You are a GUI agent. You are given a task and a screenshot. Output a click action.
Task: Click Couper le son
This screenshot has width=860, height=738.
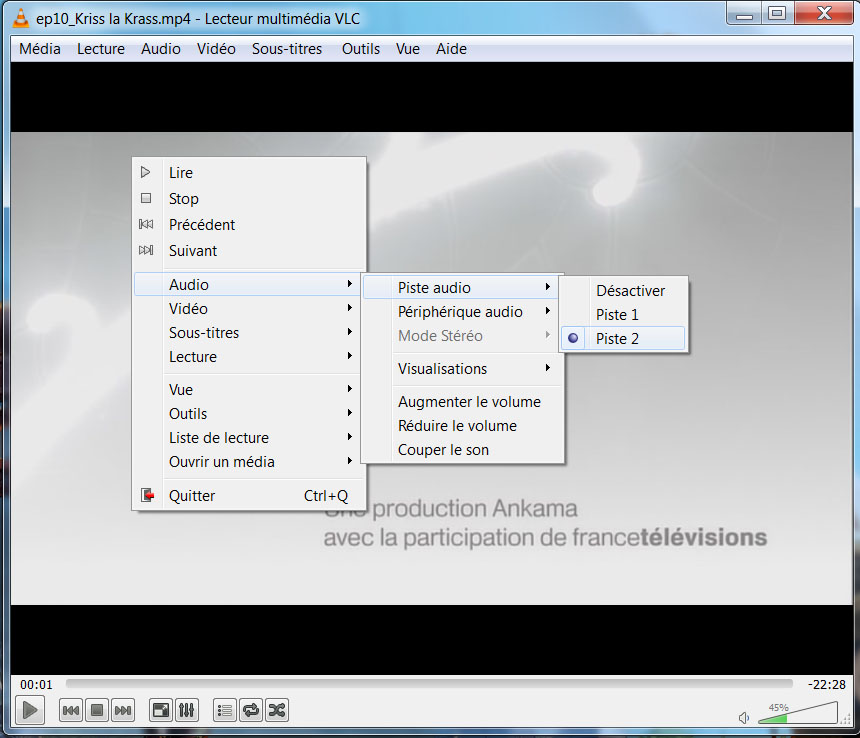coord(462,450)
